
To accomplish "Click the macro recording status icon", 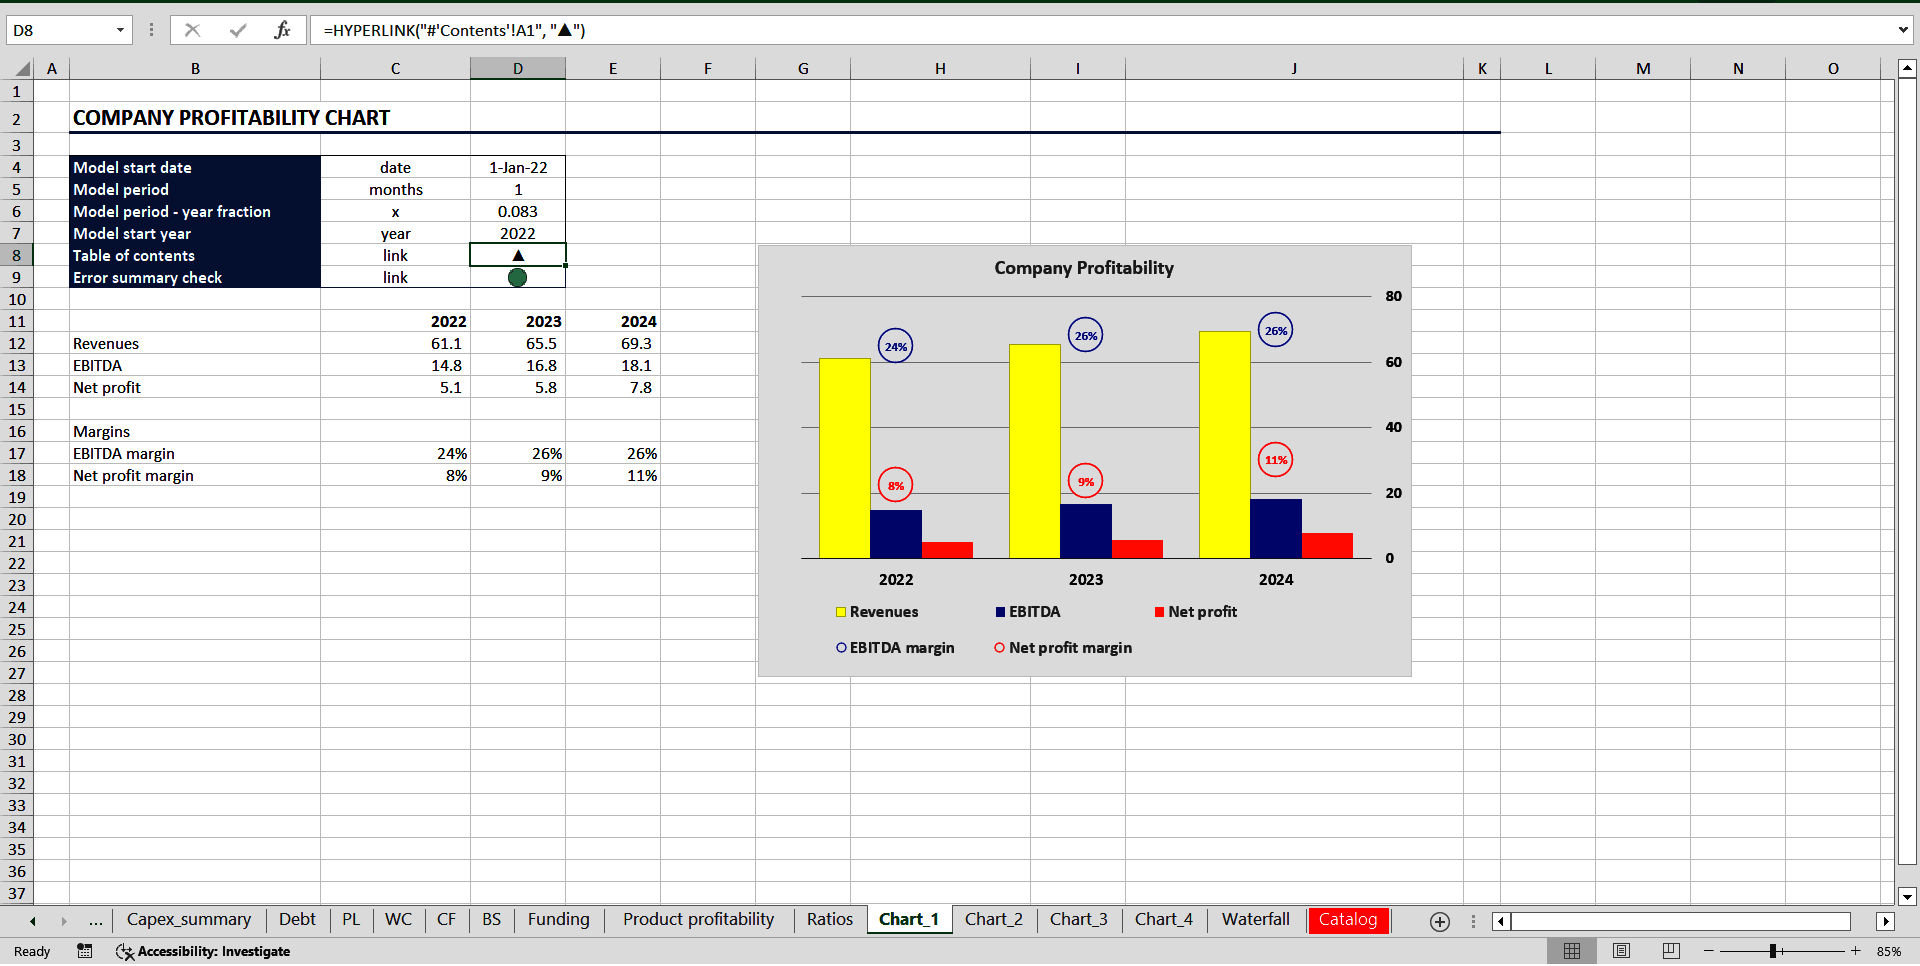I will [85, 951].
